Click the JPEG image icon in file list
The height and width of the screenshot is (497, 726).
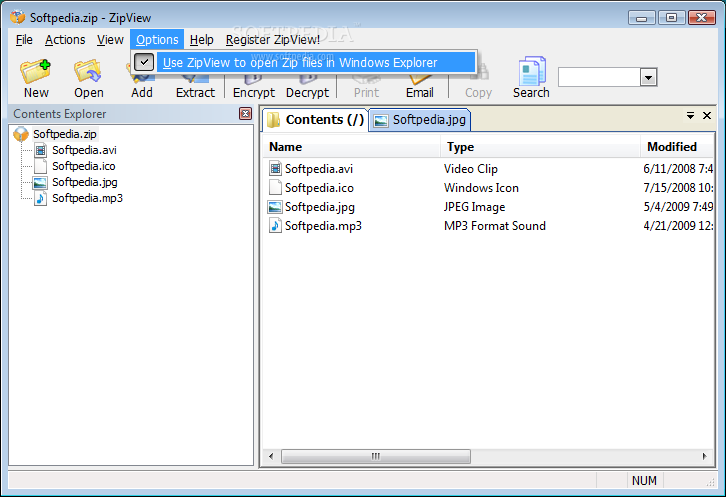pyautogui.click(x=275, y=207)
